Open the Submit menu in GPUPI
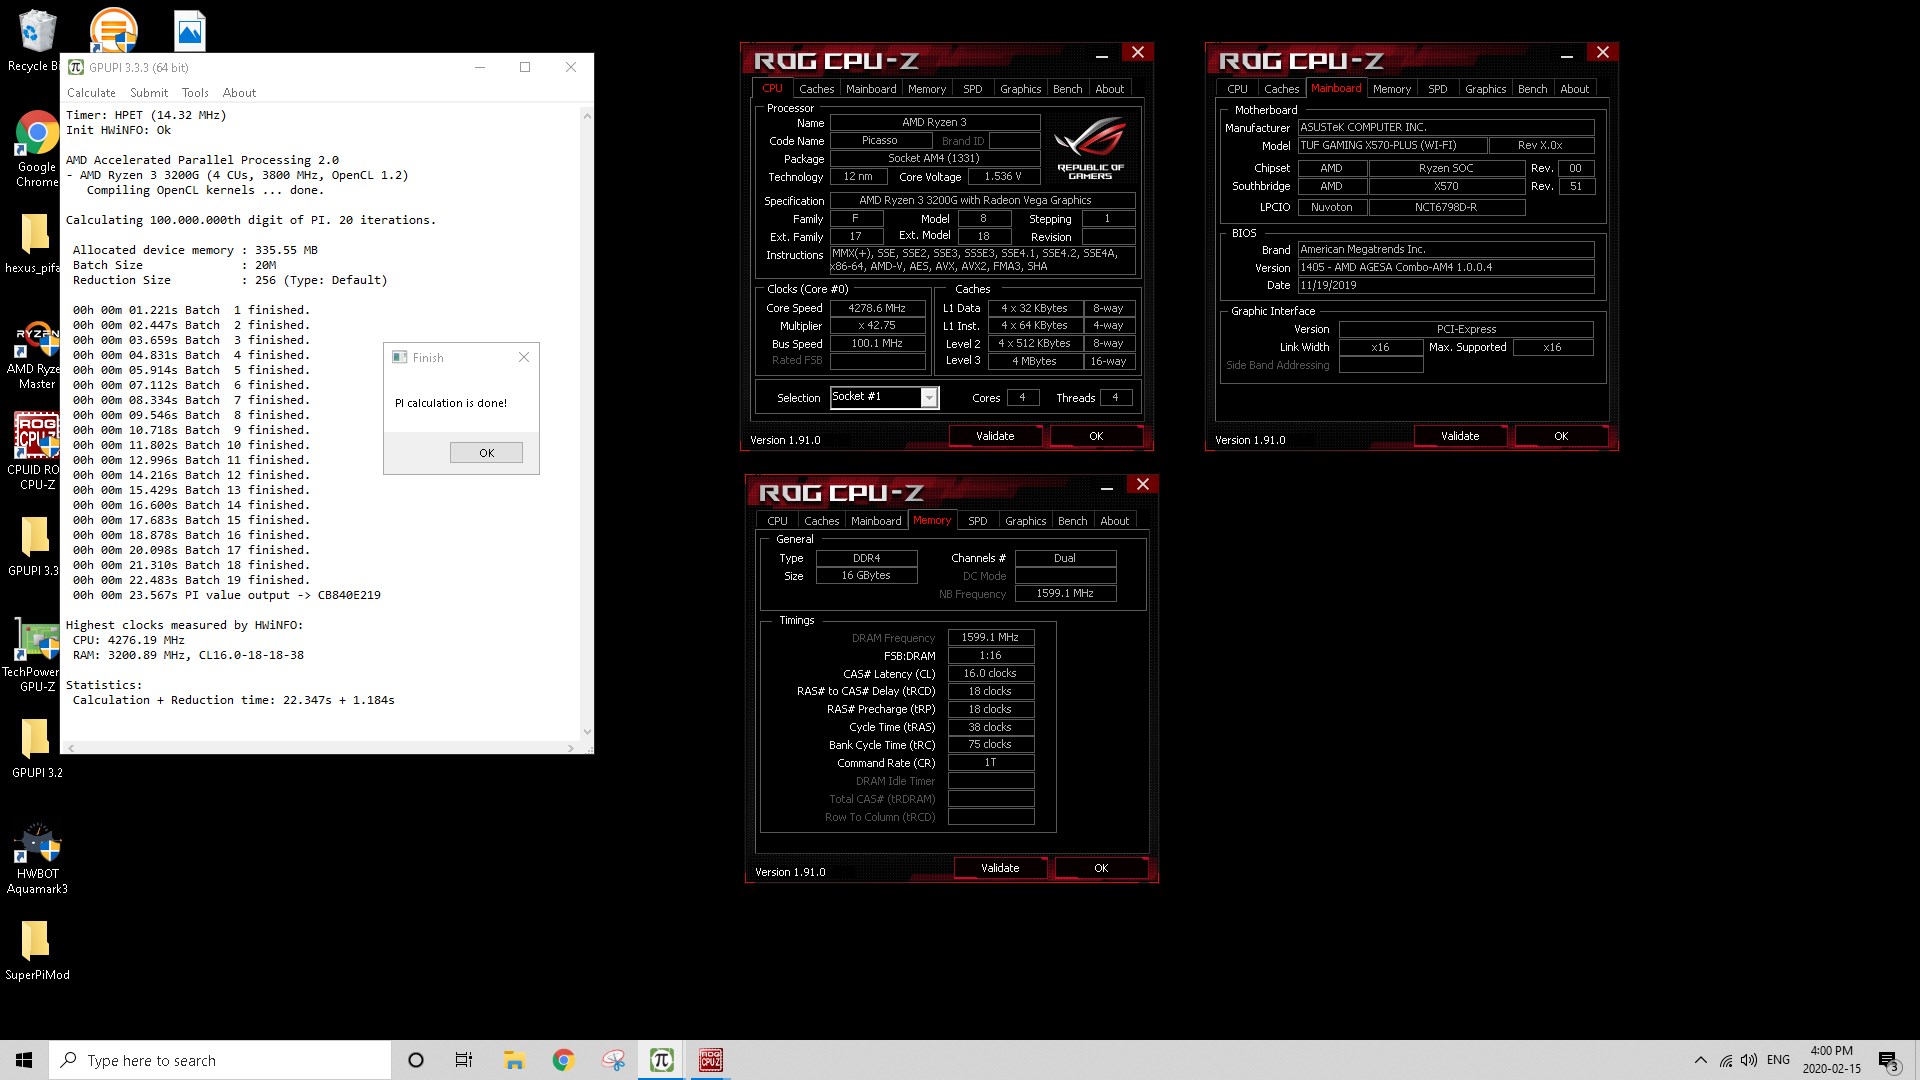 (149, 93)
